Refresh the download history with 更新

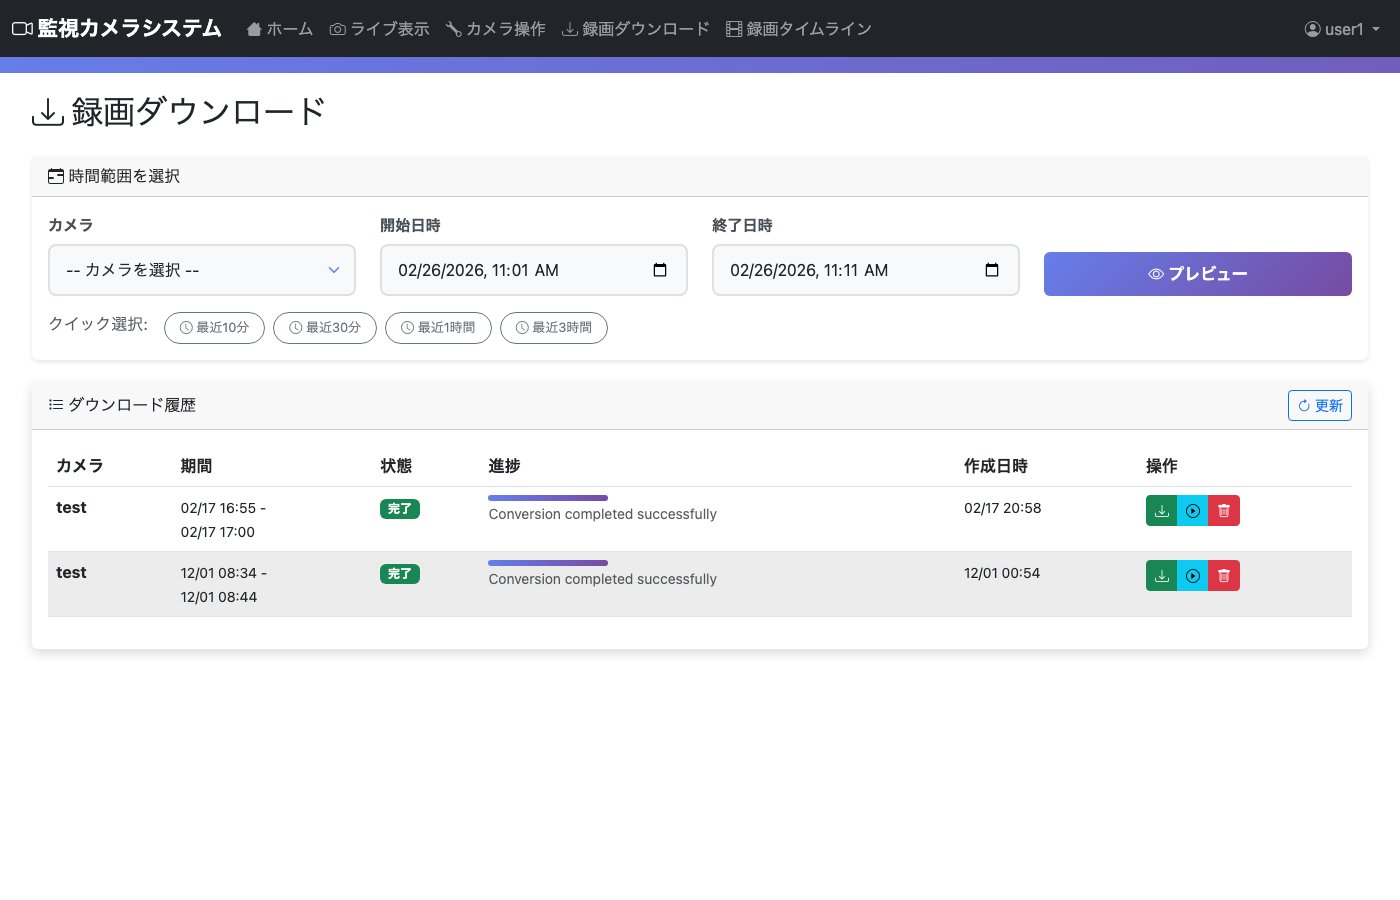[1319, 405]
